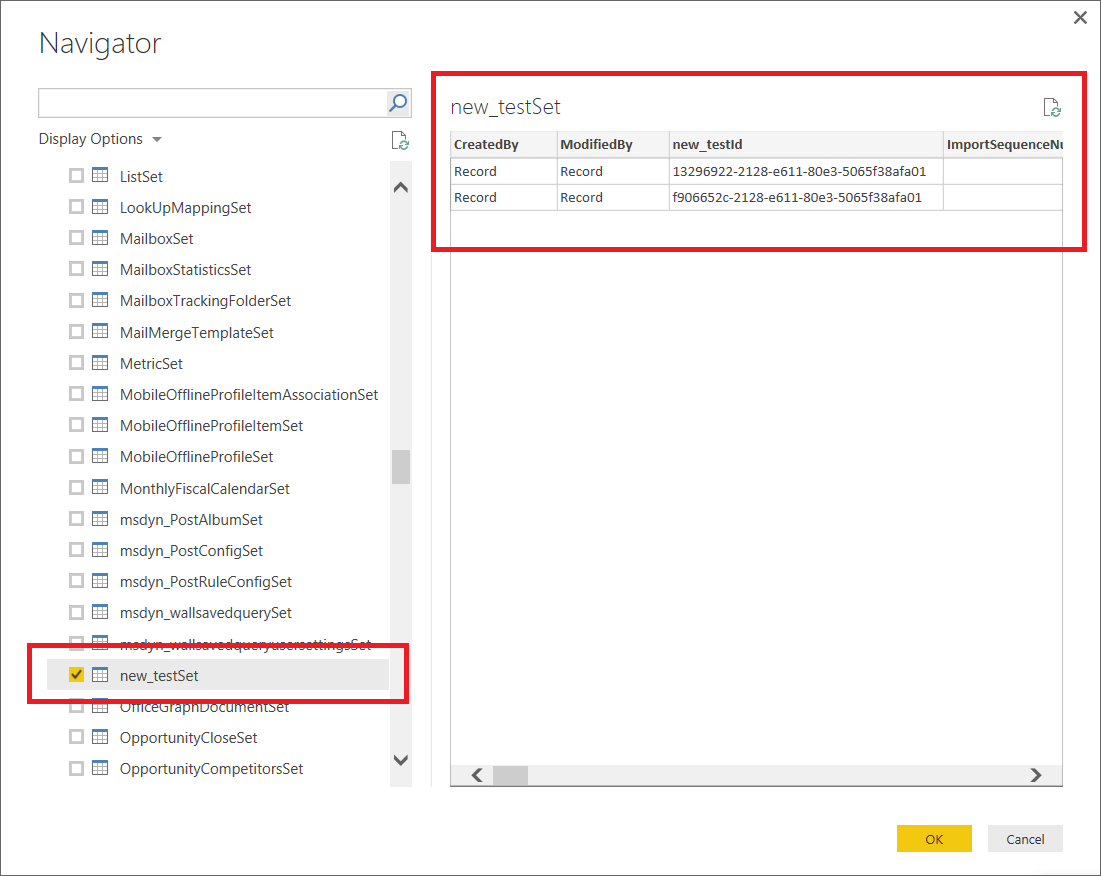This screenshot has width=1101, height=876.
Task: Click the search magnifier icon
Action: click(x=397, y=103)
